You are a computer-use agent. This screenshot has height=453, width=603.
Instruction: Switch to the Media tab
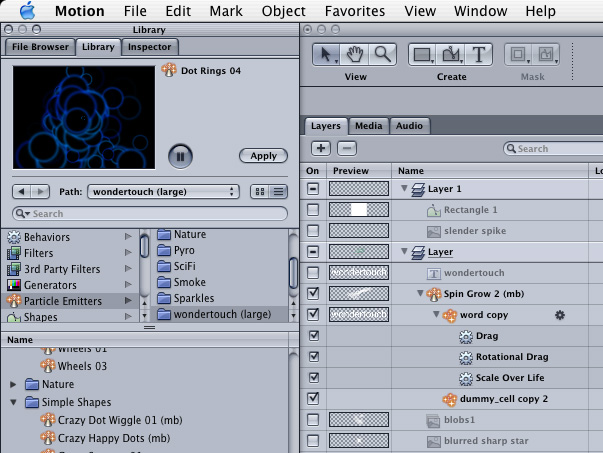[x=368, y=126]
